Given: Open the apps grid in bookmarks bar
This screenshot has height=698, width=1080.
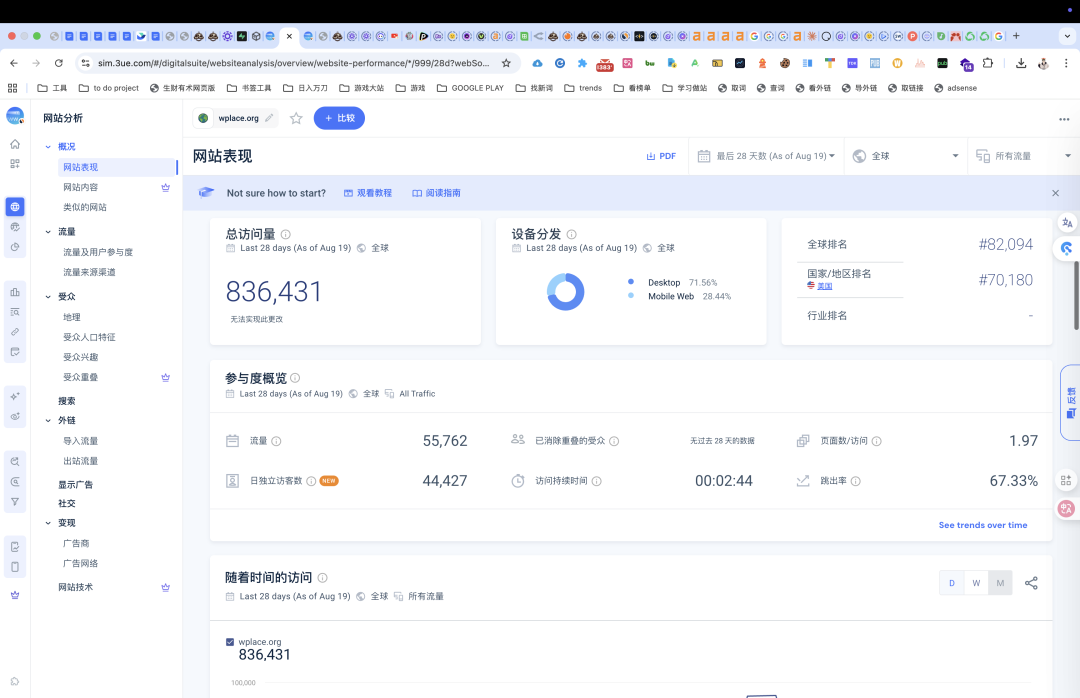Looking at the screenshot, I should (x=12, y=88).
